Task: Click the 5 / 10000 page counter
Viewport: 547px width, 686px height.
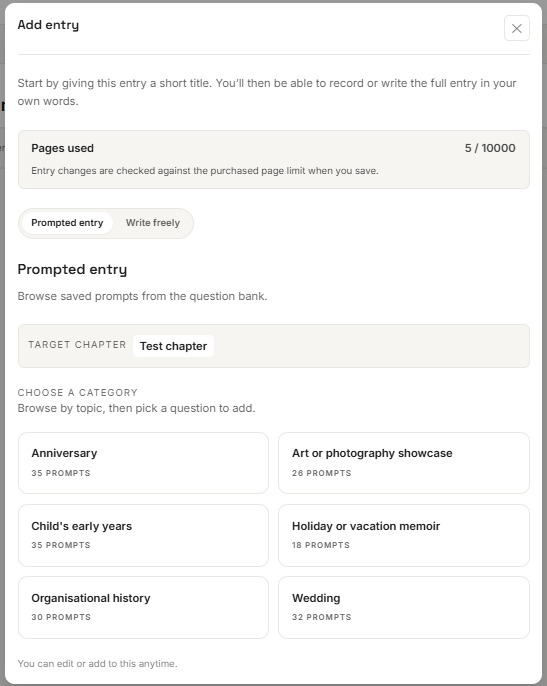Action: click(490, 148)
